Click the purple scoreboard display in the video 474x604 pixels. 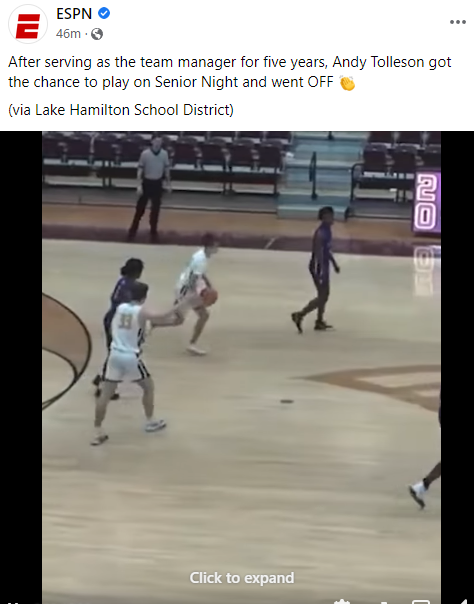[x=427, y=202]
